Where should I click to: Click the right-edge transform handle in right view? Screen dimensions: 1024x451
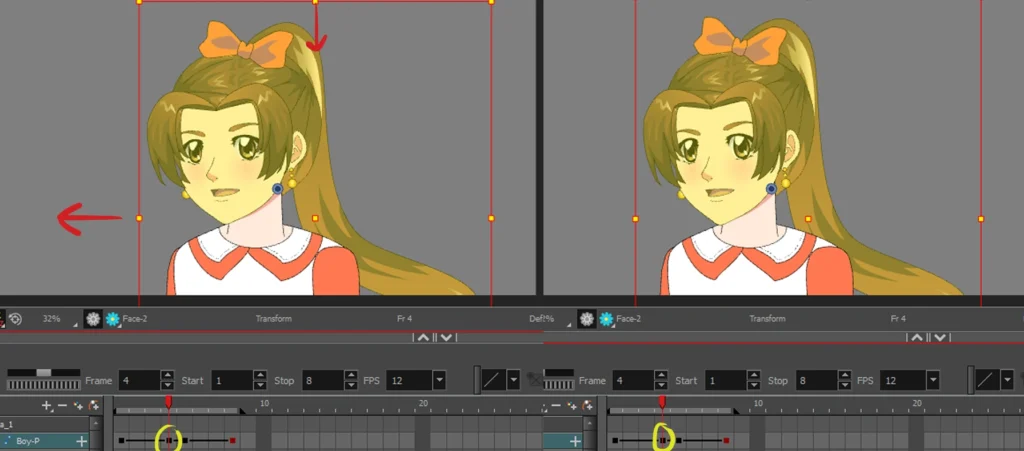pos(981,219)
